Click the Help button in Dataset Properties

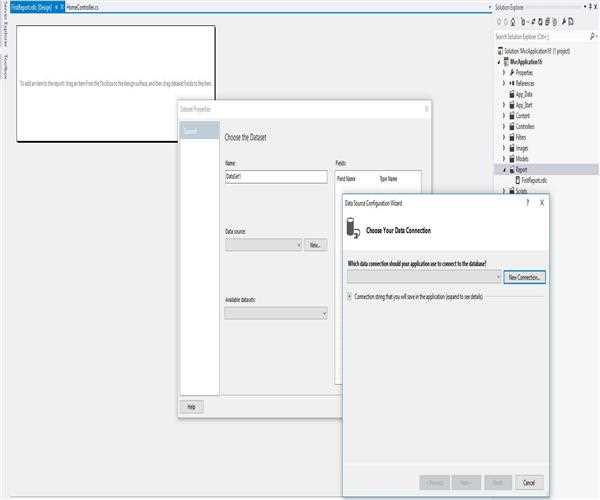[189, 406]
